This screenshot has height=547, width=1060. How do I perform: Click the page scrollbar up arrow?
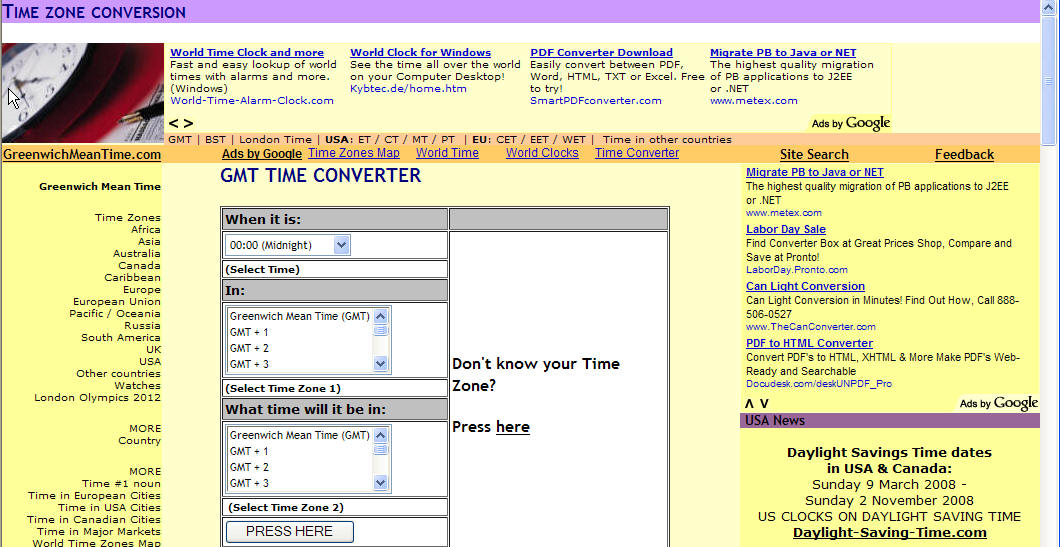click(1049, 9)
